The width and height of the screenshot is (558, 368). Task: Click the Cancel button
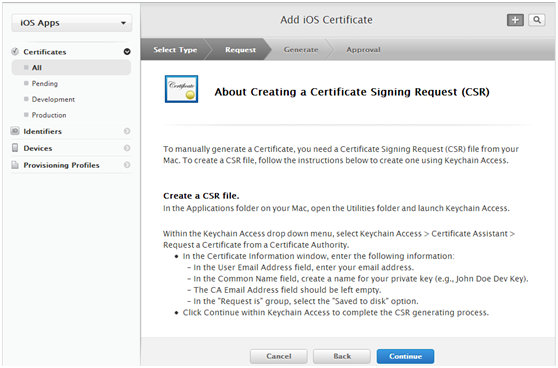pyautogui.click(x=279, y=356)
